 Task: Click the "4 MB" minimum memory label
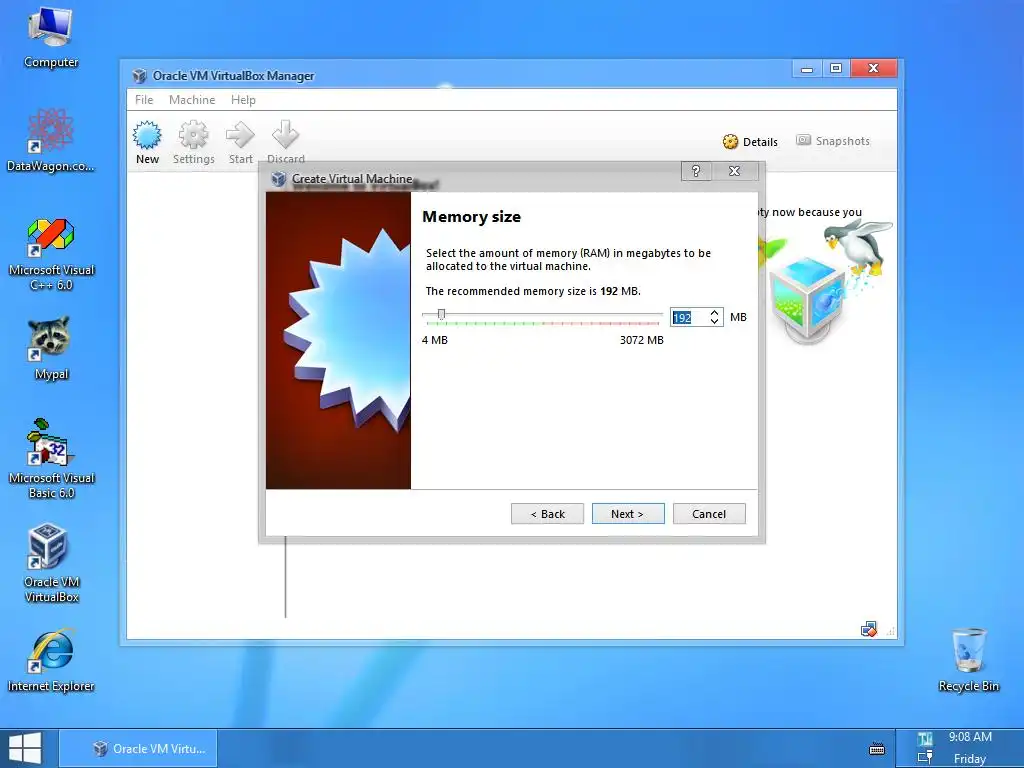[x=435, y=340]
